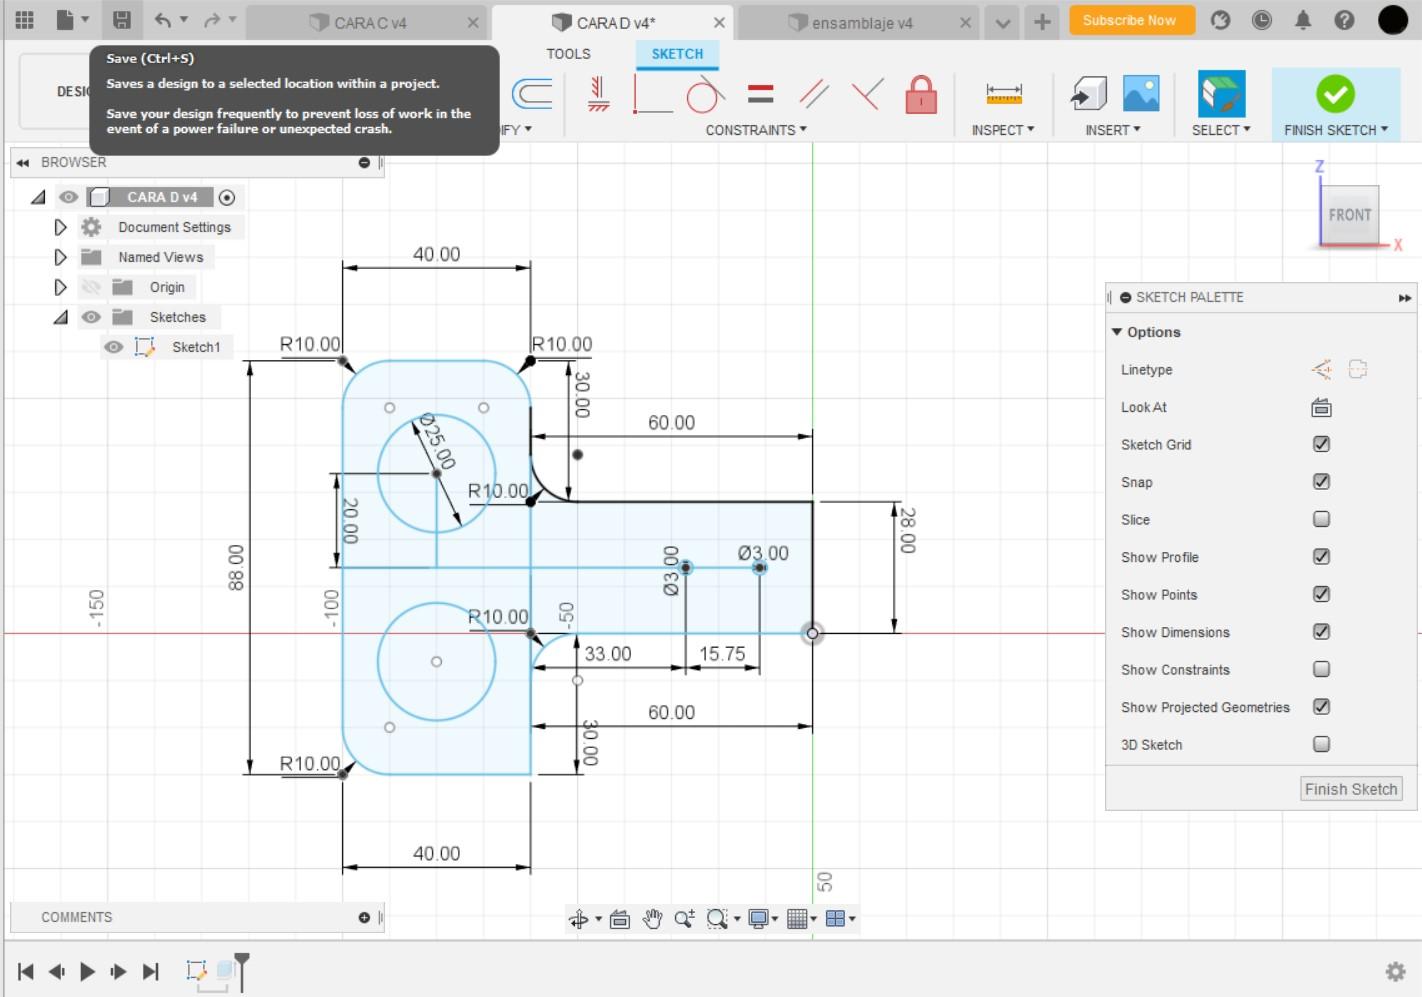Screen dimensions: 1422x997
Task: Toggle Show Points checkbox
Action: [1321, 594]
